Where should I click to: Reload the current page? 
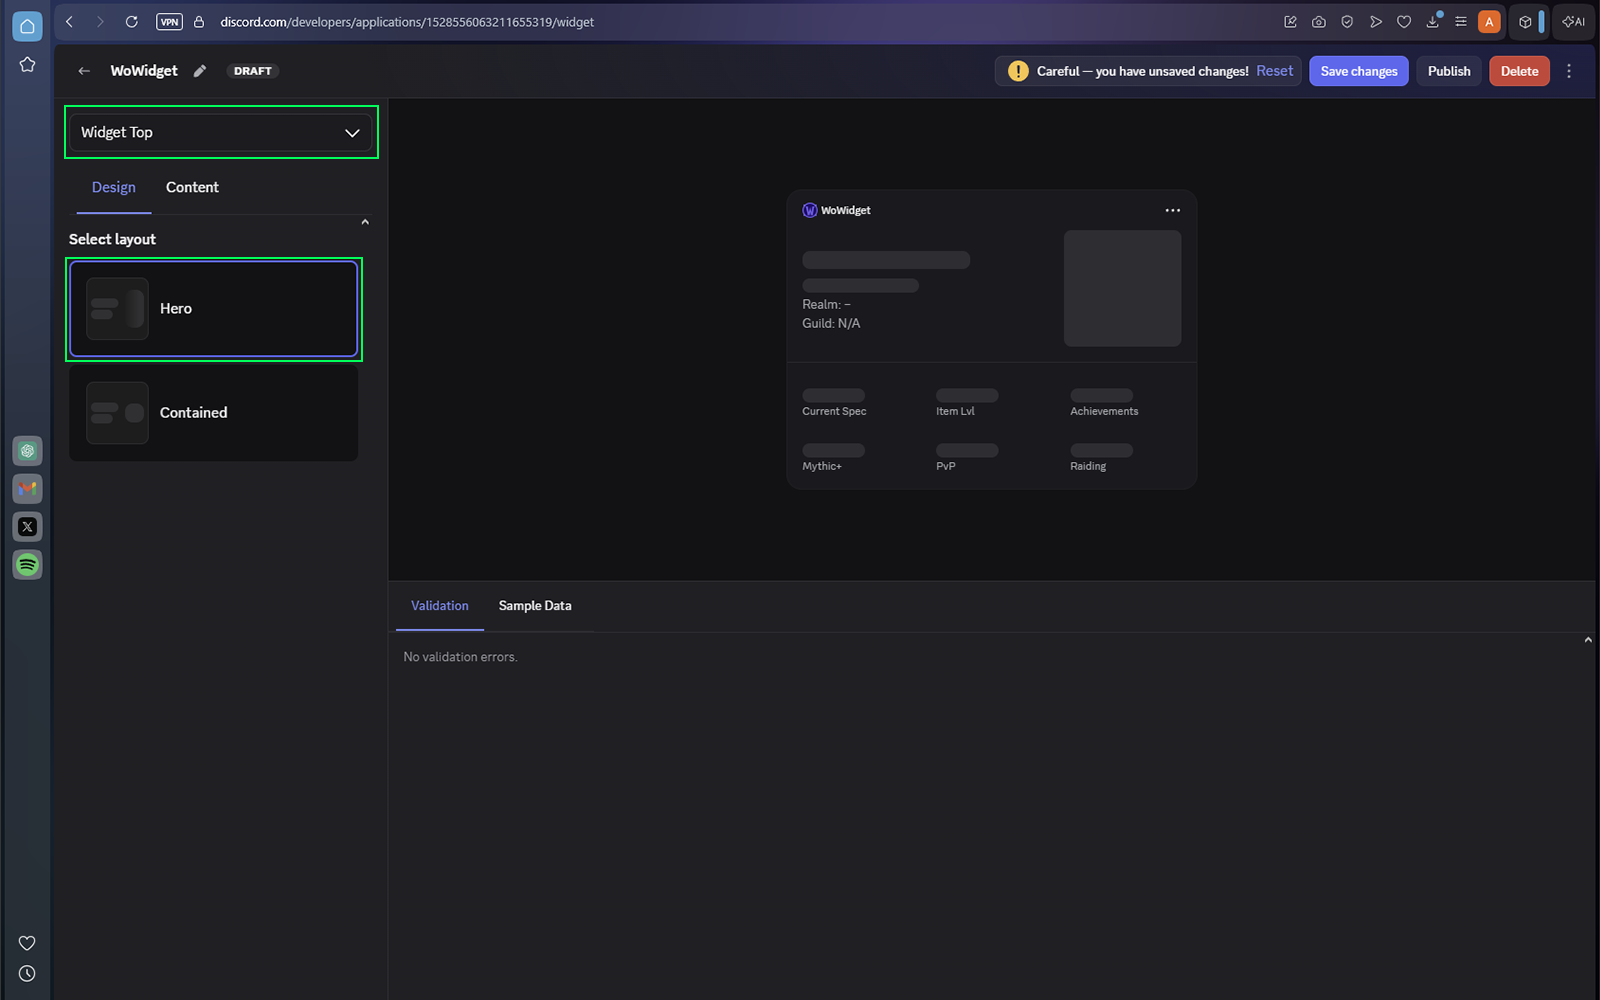[x=131, y=21]
